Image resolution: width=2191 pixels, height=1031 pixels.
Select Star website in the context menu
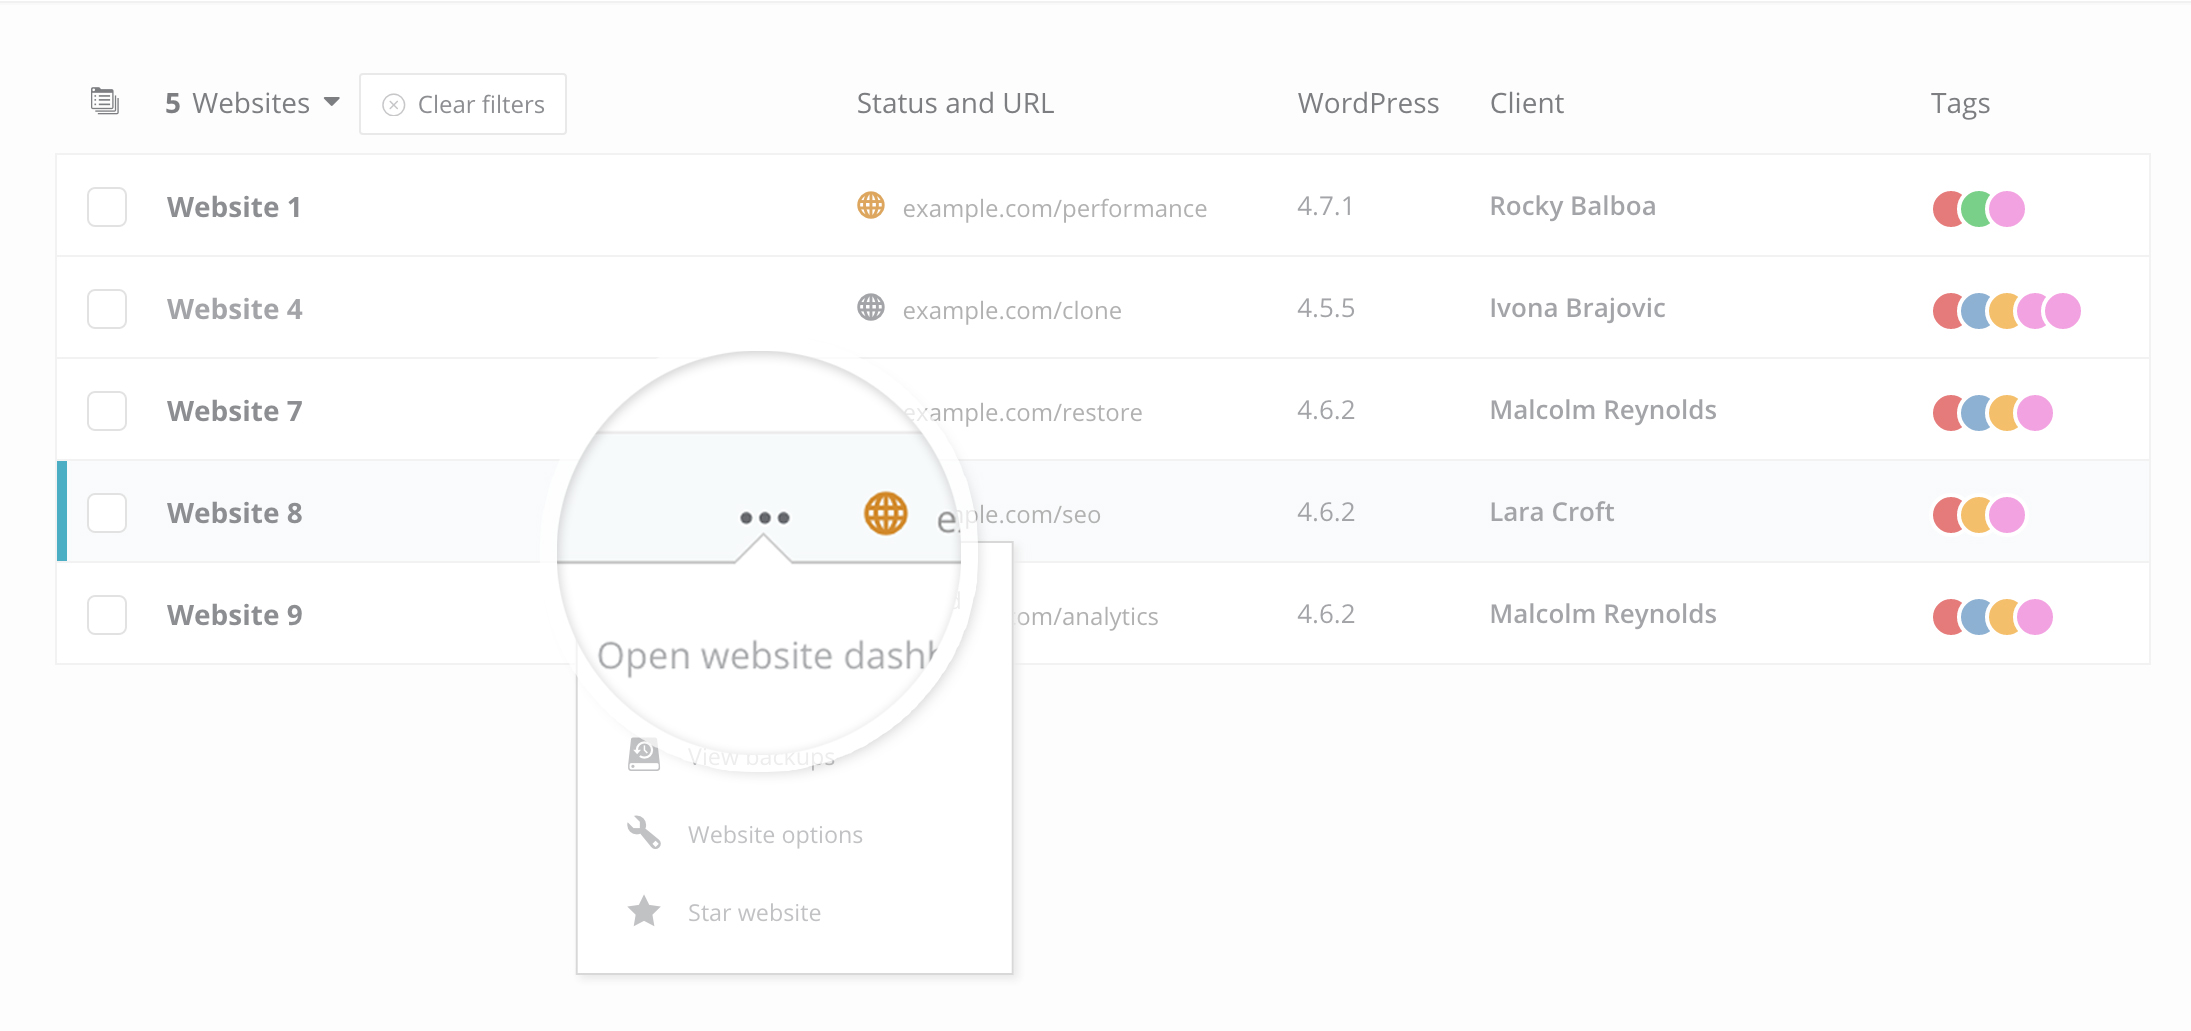click(754, 913)
